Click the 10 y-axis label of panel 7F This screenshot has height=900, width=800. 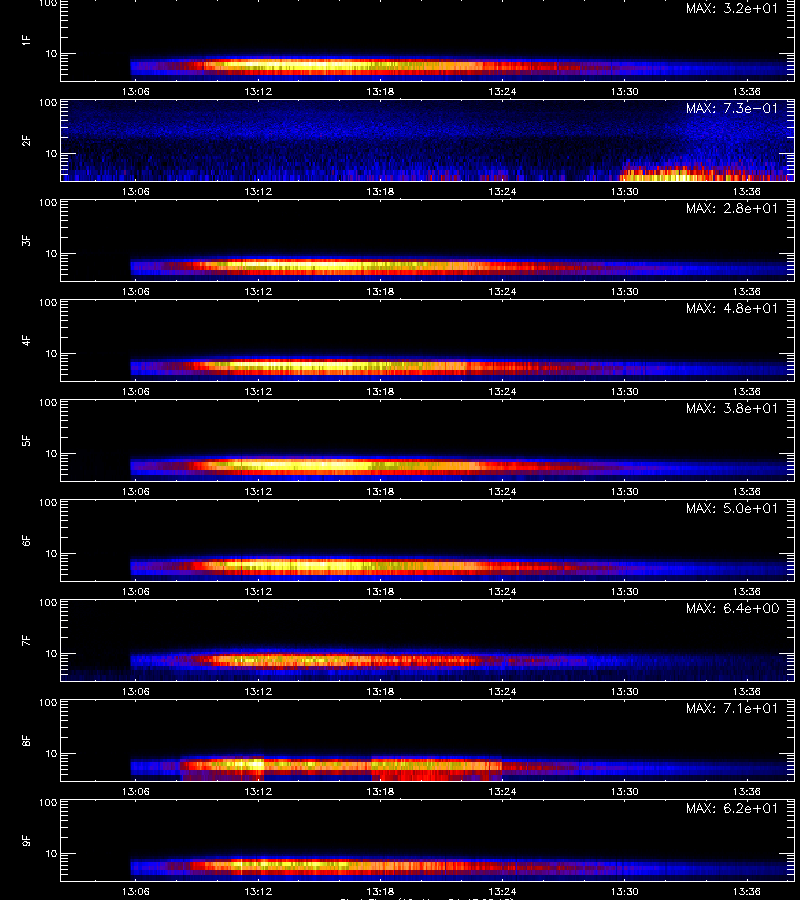click(x=52, y=654)
